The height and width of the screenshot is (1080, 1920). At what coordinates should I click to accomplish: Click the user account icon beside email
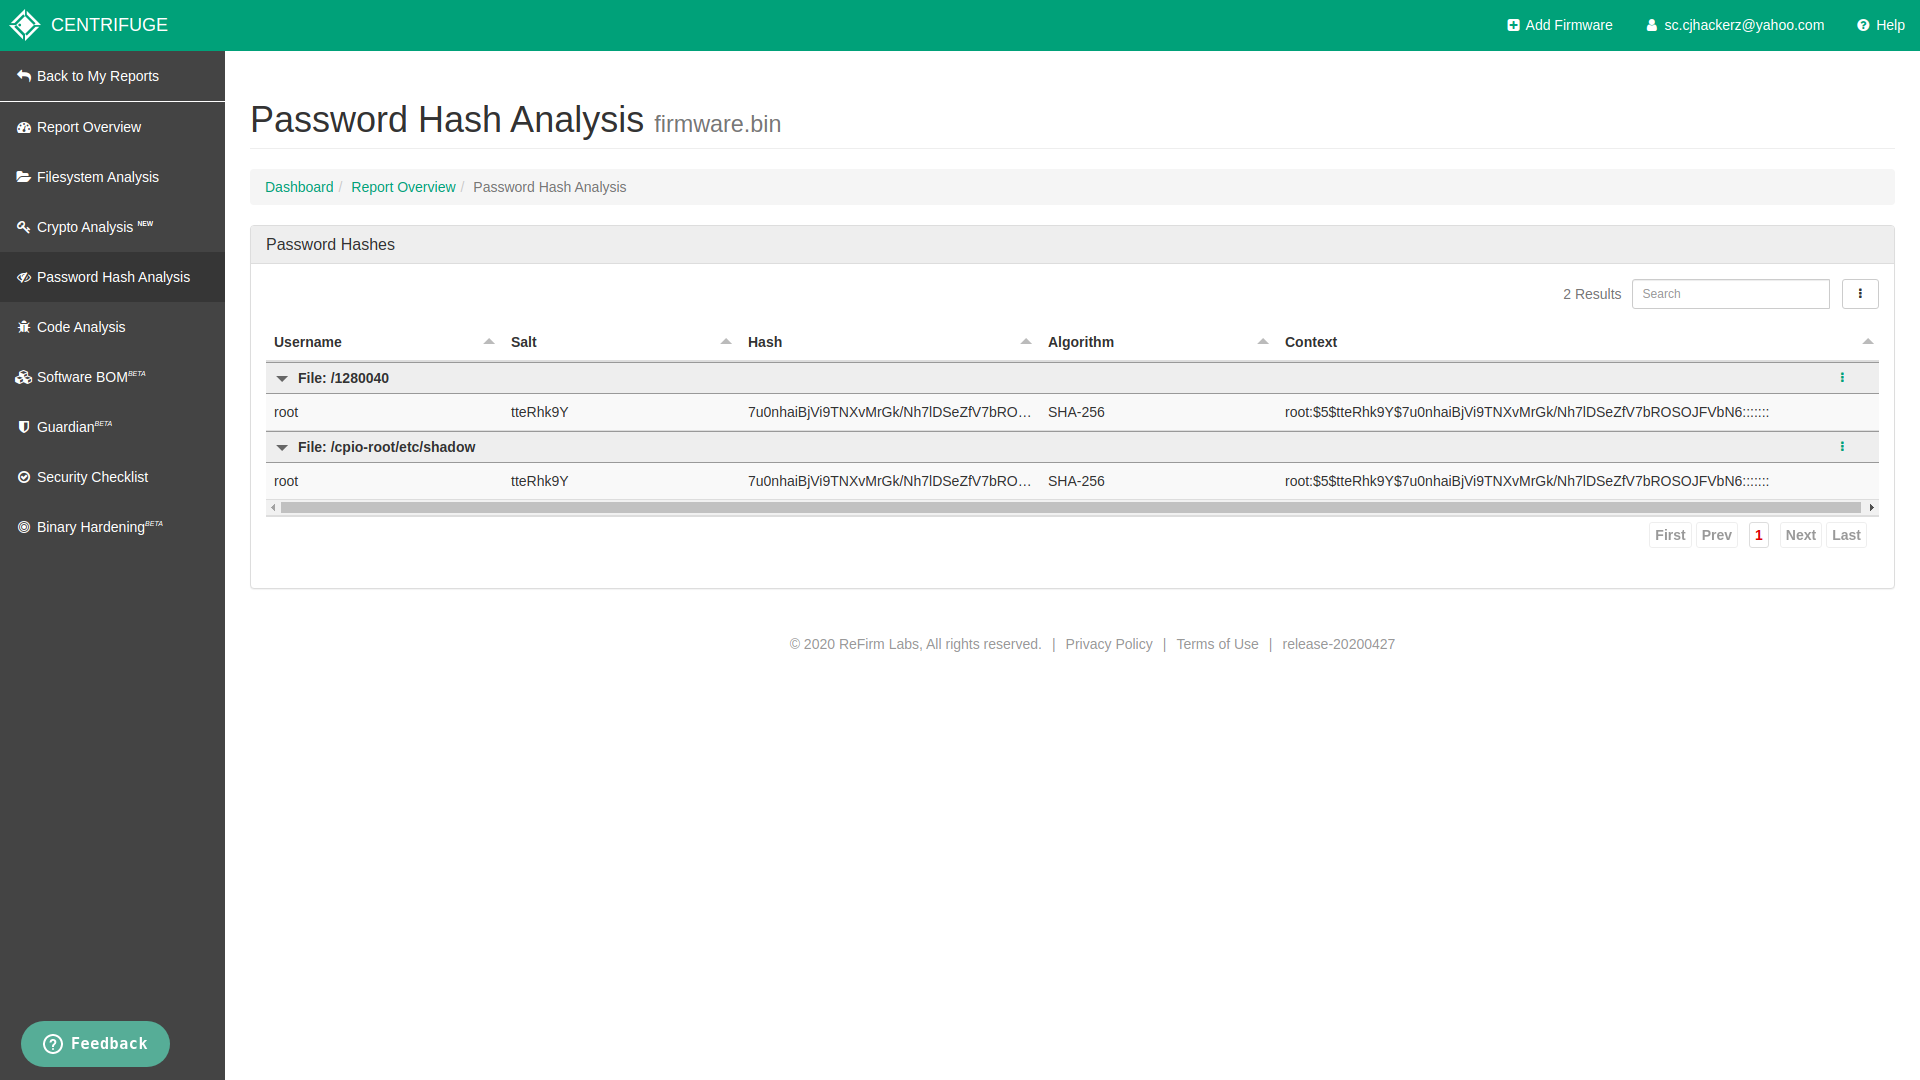click(x=1652, y=26)
